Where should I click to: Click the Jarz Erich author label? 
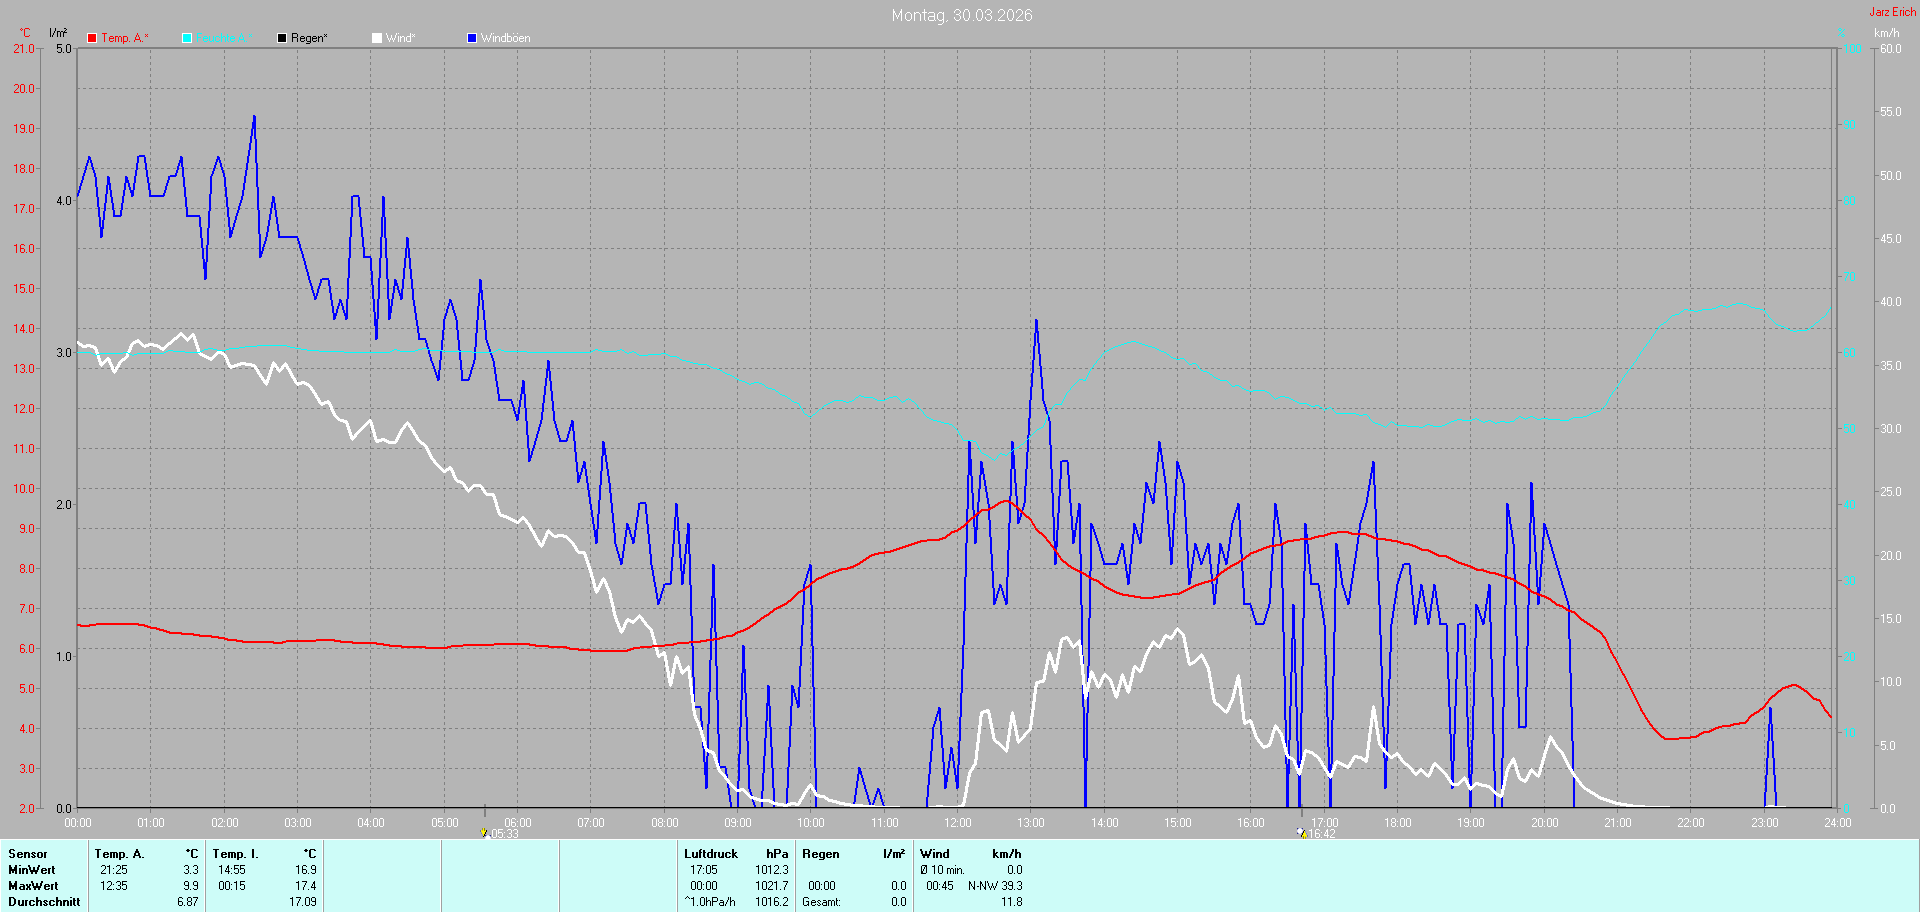pos(1892,12)
